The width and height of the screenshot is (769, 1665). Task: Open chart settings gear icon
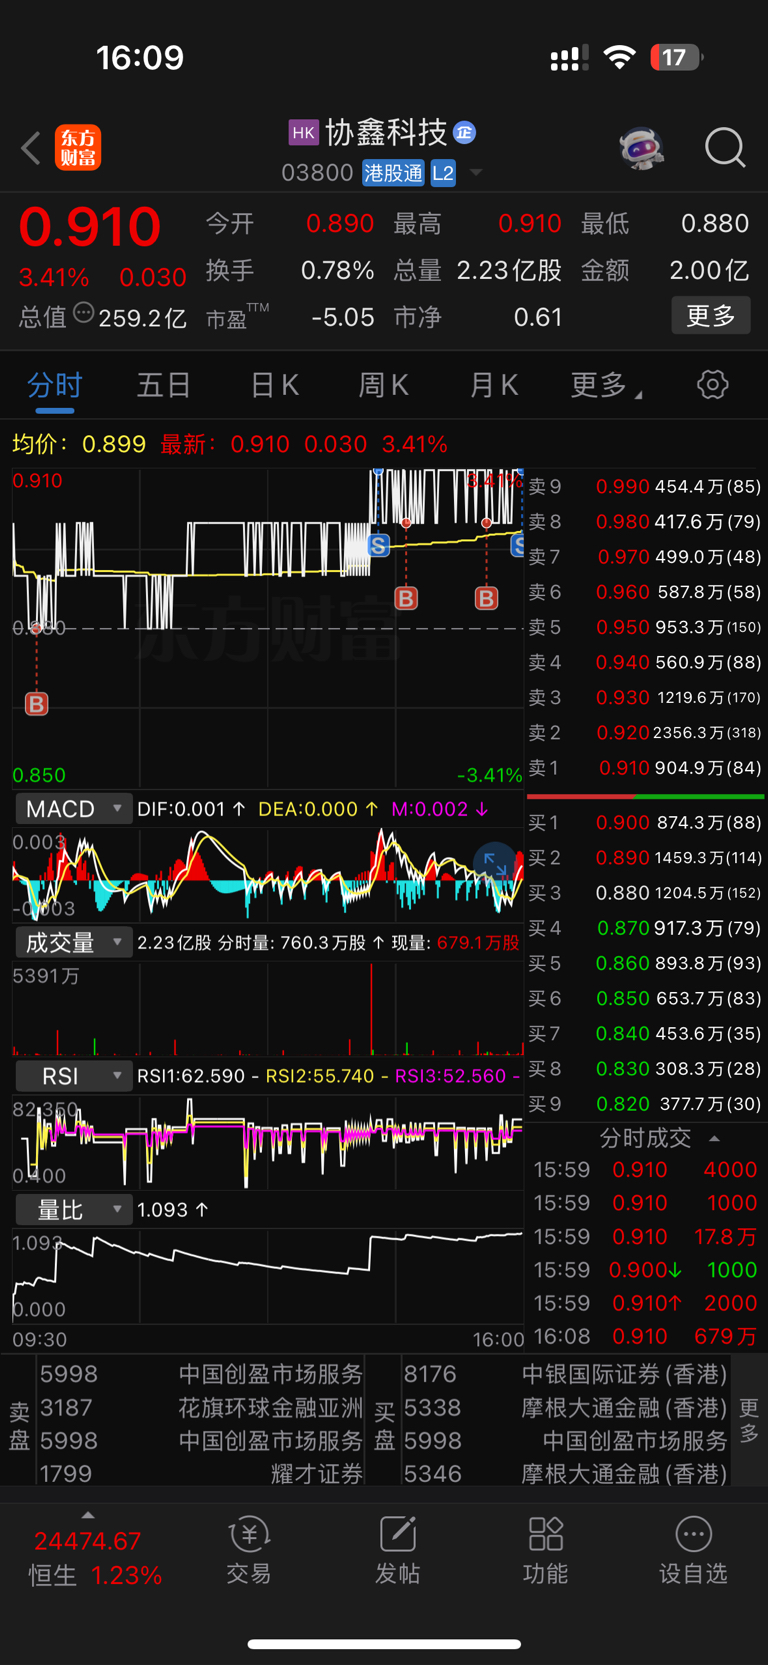[x=712, y=385]
